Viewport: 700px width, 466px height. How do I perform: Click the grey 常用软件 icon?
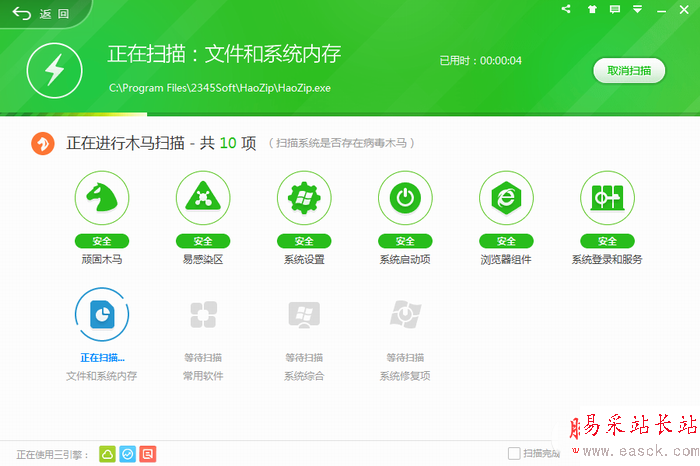(204, 315)
